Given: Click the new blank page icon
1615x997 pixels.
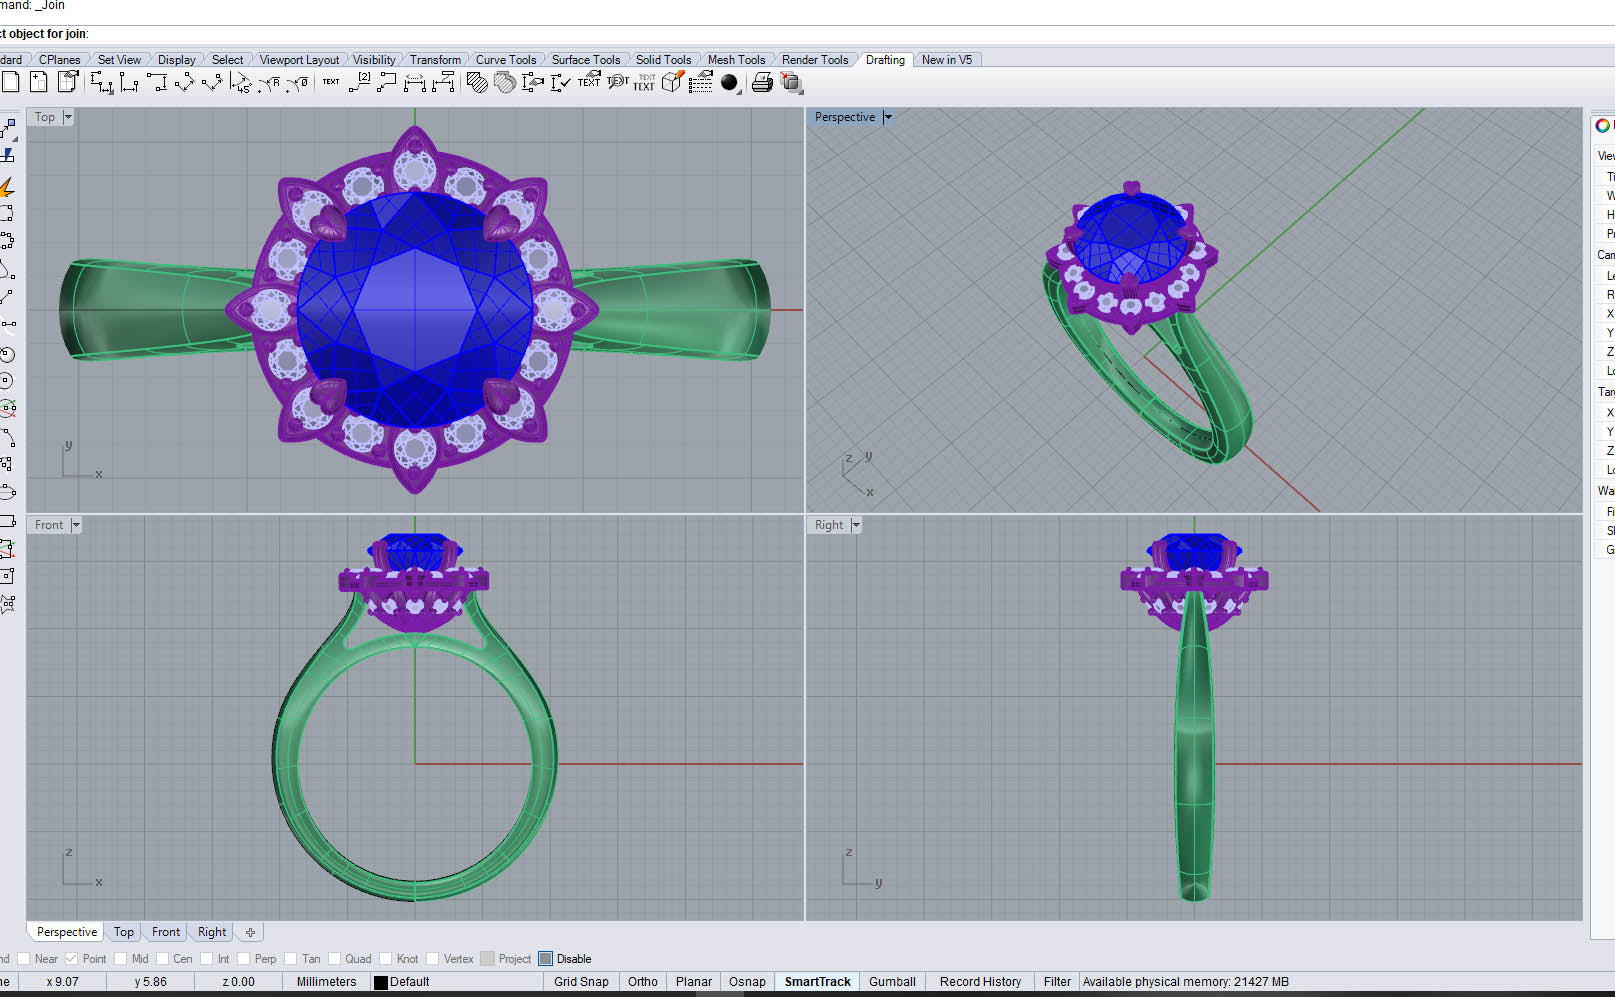Looking at the screenshot, I should [11, 82].
